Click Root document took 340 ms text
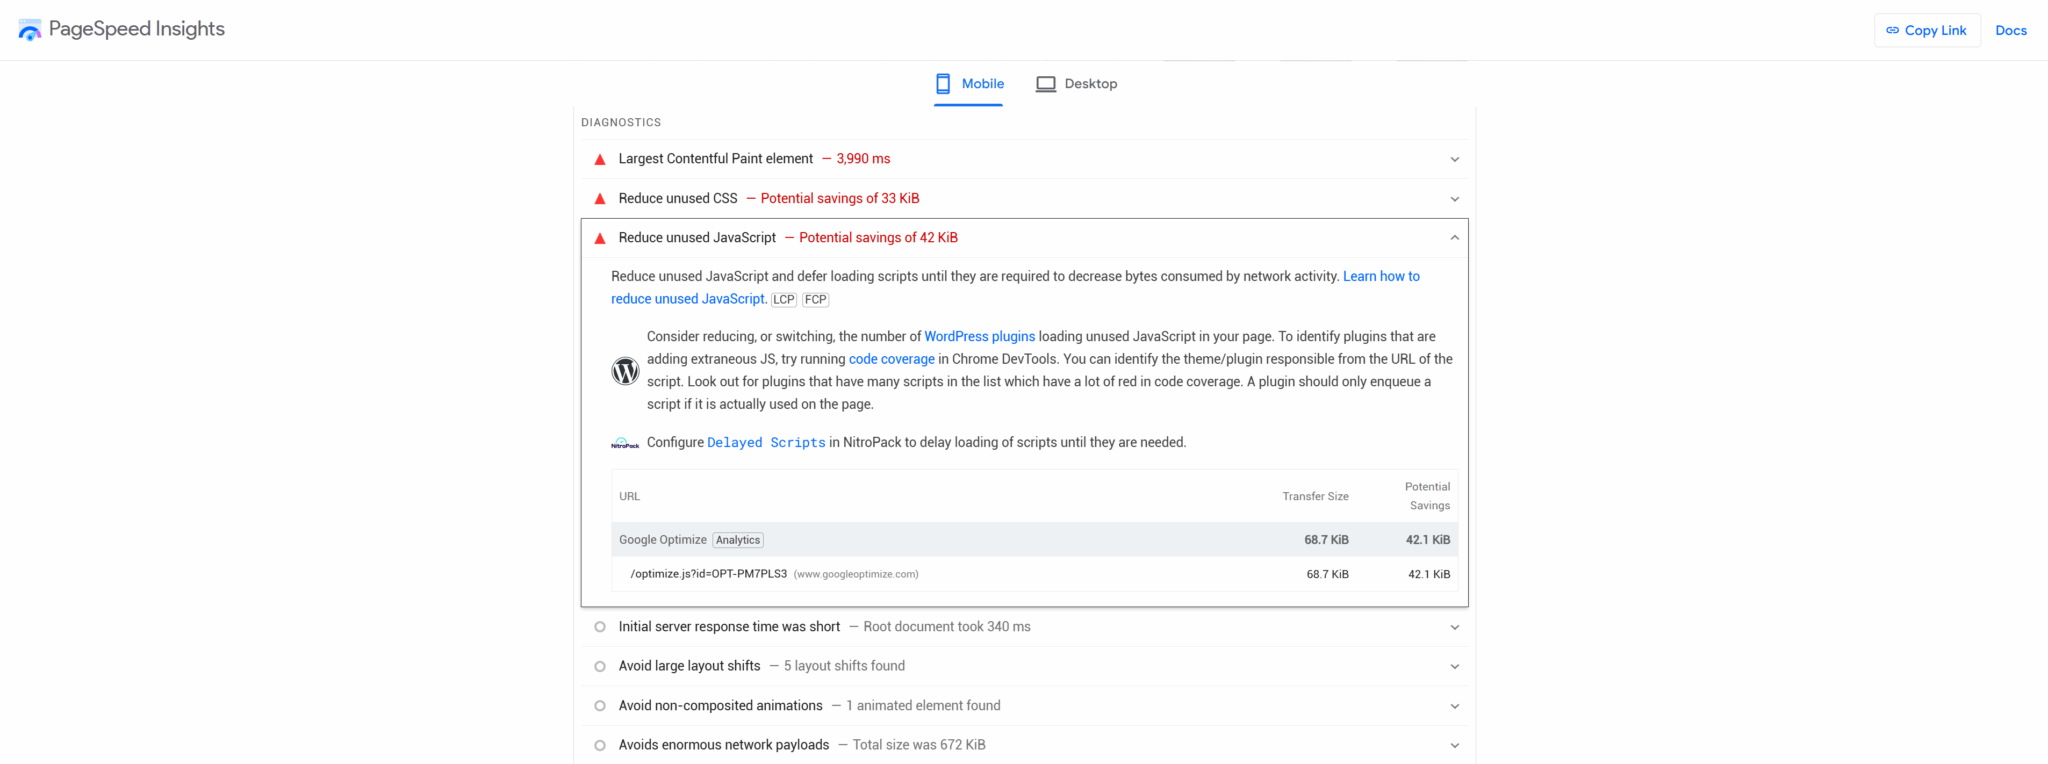The image size is (2048, 764). click(x=947, y=627)
